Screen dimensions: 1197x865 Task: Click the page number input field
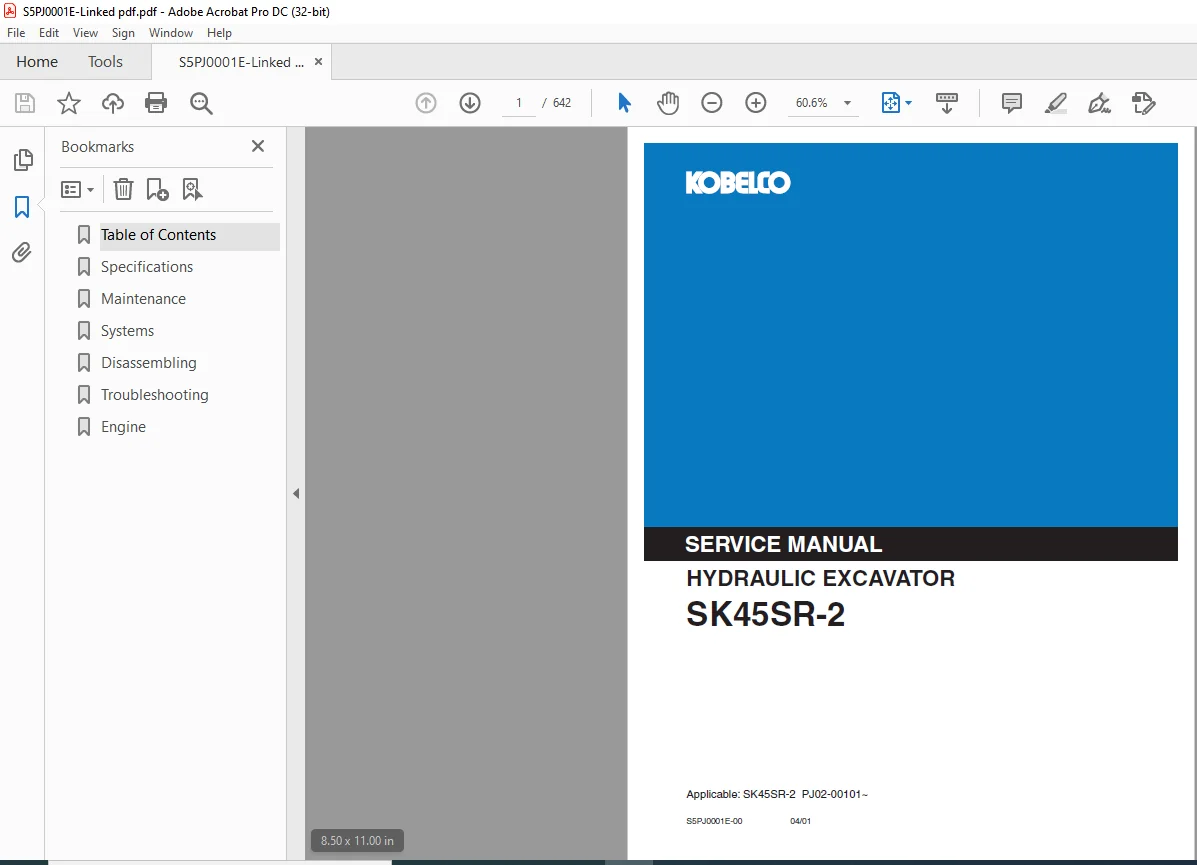(x=519, y=103)
